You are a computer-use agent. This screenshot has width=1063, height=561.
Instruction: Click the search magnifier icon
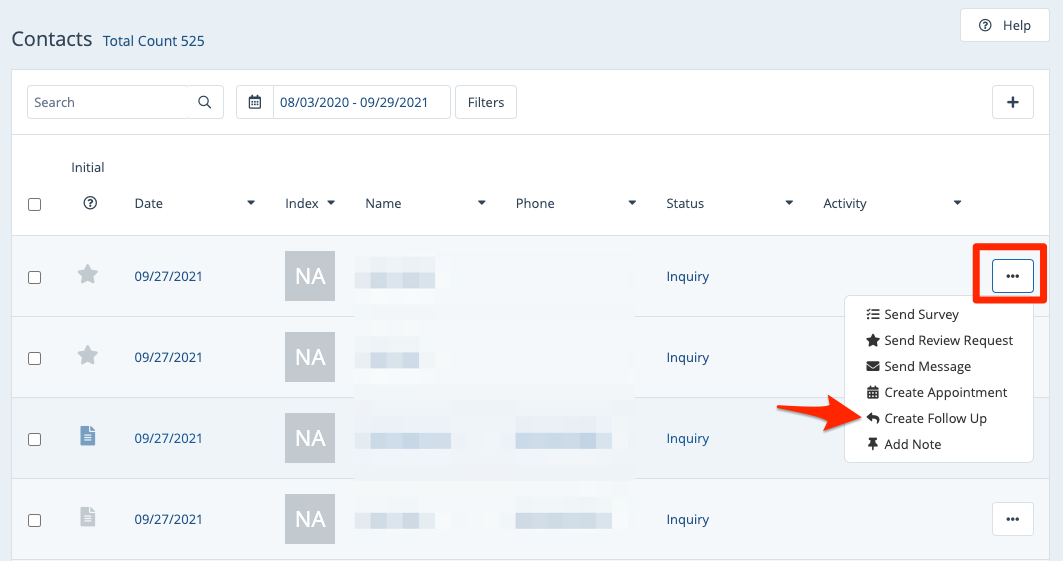pyautogui.click(x=205, y=102)
